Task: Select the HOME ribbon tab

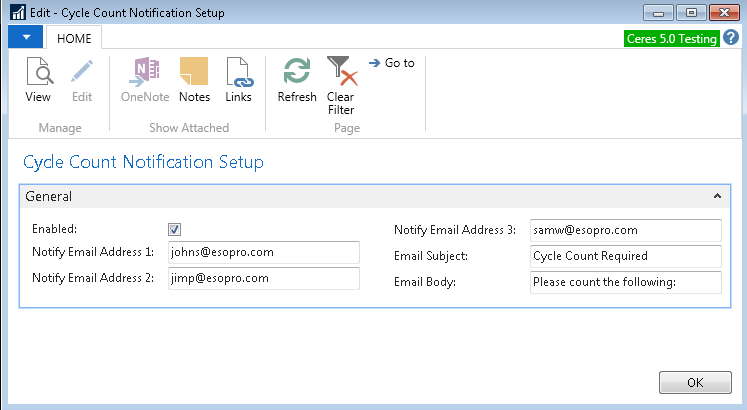Action: click(x=74, y=38)
